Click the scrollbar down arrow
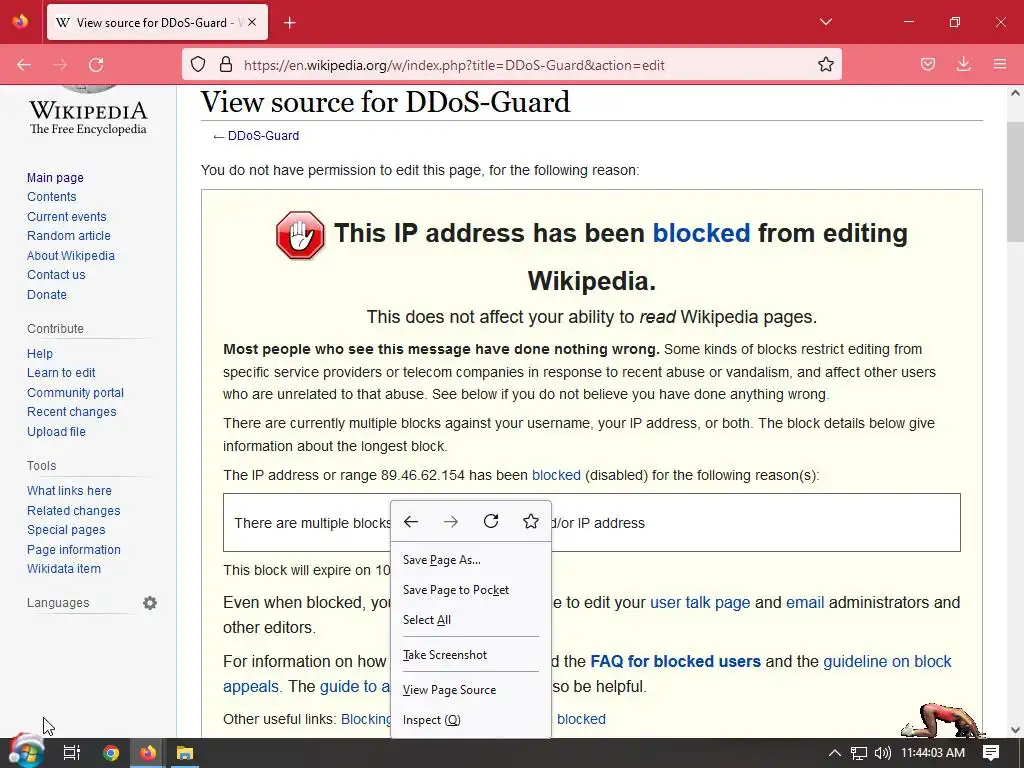The height and width of the screenshot is (768, 1024). click(1015, 729)
